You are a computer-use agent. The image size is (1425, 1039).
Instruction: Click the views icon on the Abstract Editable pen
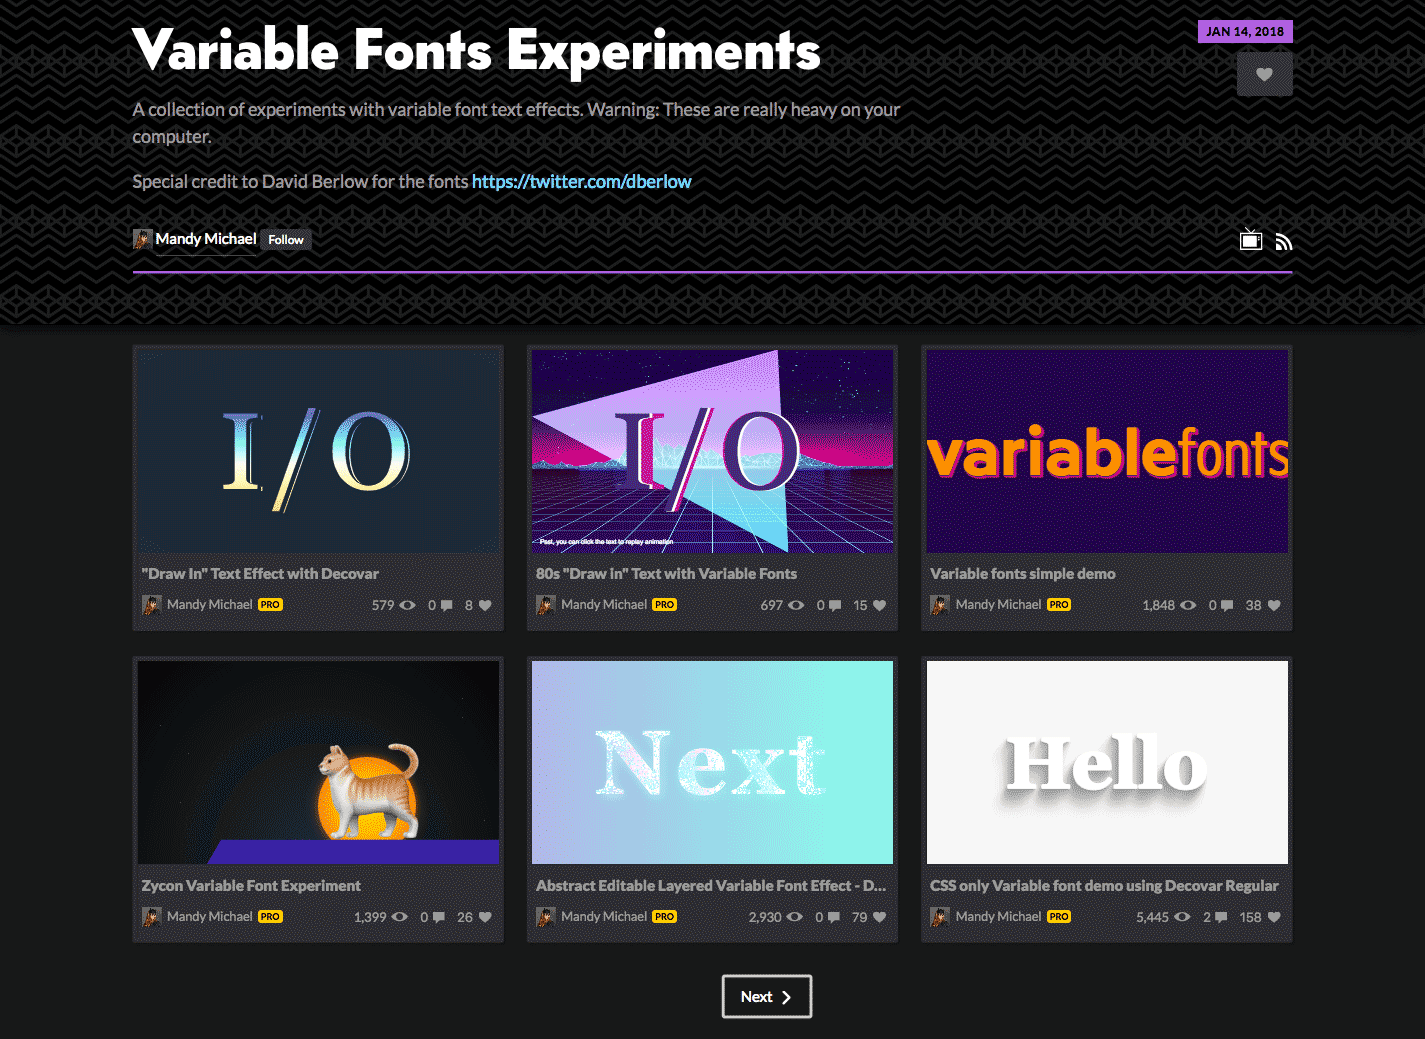click(794, 917)
